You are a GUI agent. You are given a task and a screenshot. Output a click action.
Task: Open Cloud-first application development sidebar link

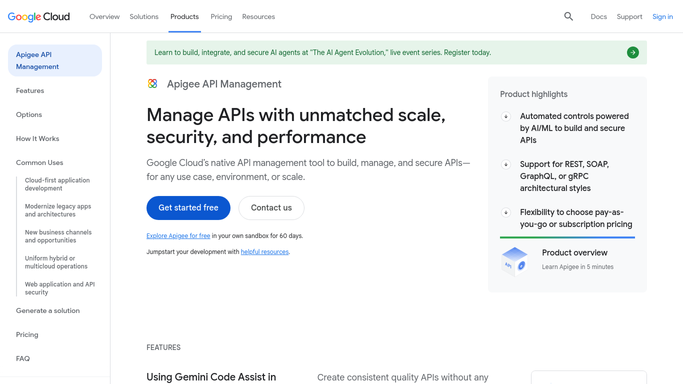click(57, 184)
